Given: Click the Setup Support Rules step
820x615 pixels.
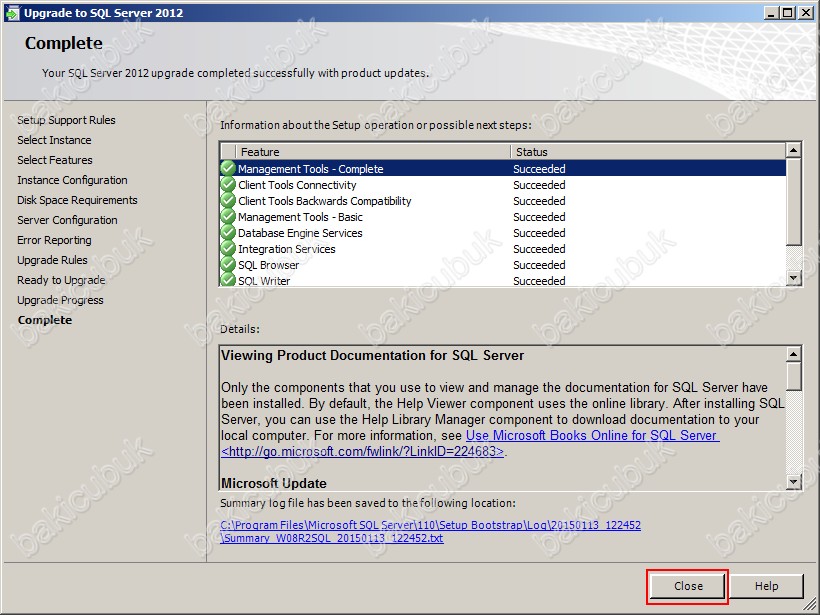Looking at the screenshot, I should (x=66, y=120).
